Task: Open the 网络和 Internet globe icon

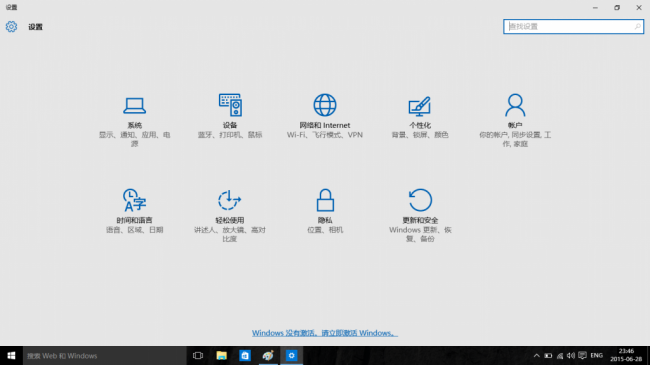Action: tap(325, 105)
